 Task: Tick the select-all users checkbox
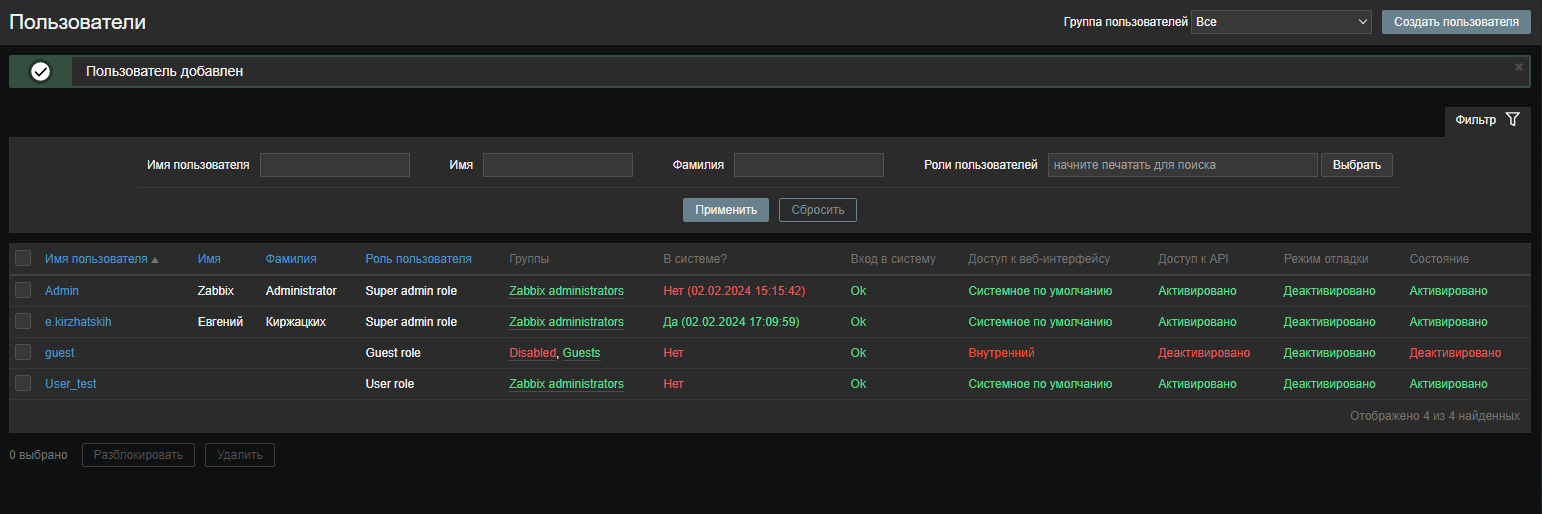point(23,259)
